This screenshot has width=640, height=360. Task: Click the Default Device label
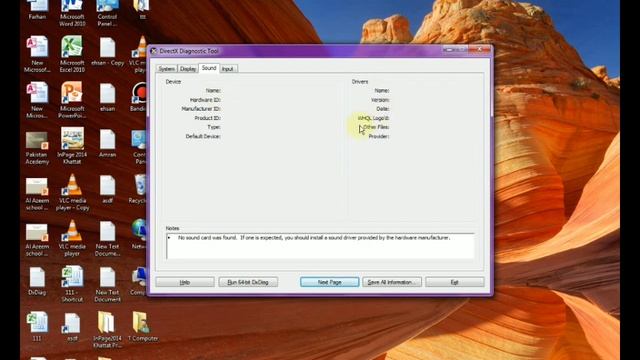click(x=203, y=136)
